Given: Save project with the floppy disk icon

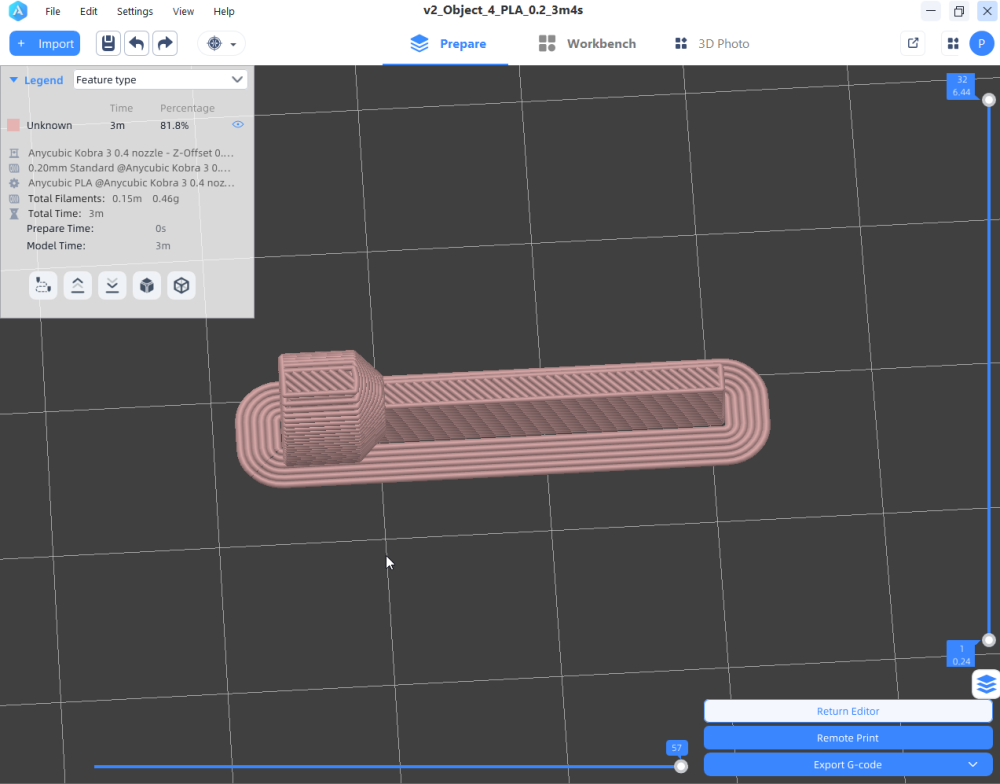Looking at the screenshot, I should tap(108, 43).
